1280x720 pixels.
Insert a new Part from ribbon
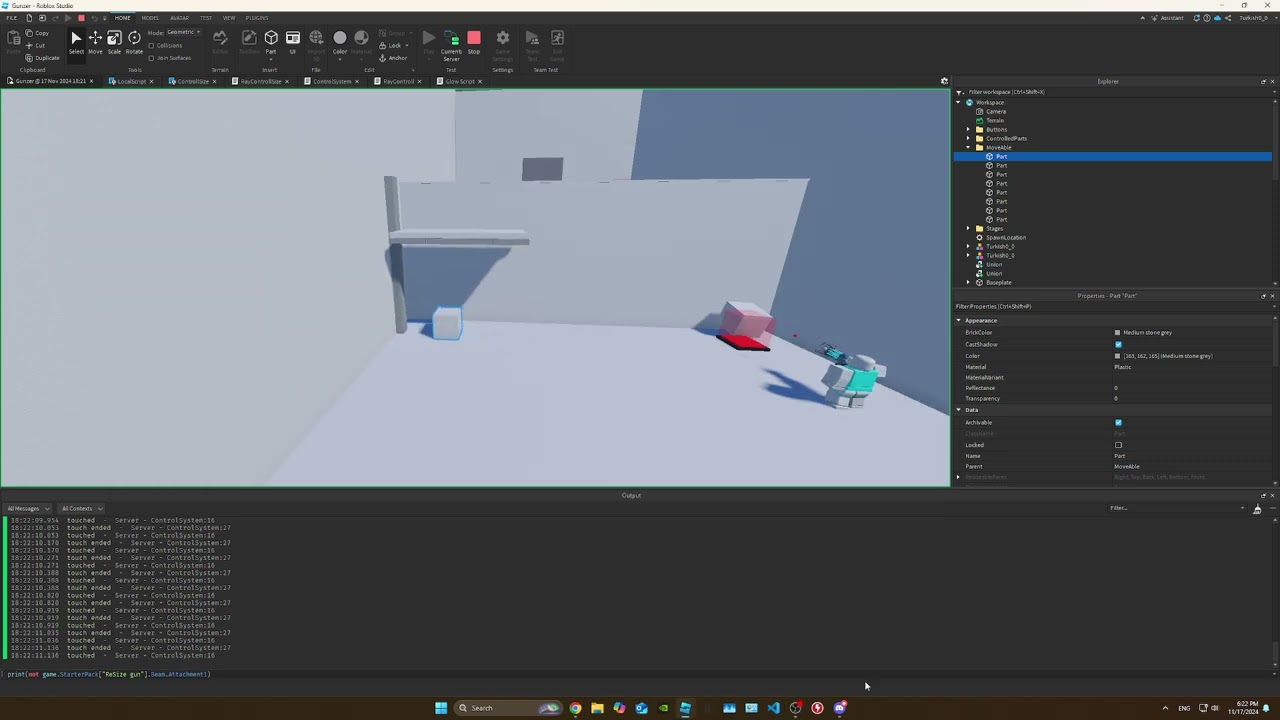[x=271, y=41]
